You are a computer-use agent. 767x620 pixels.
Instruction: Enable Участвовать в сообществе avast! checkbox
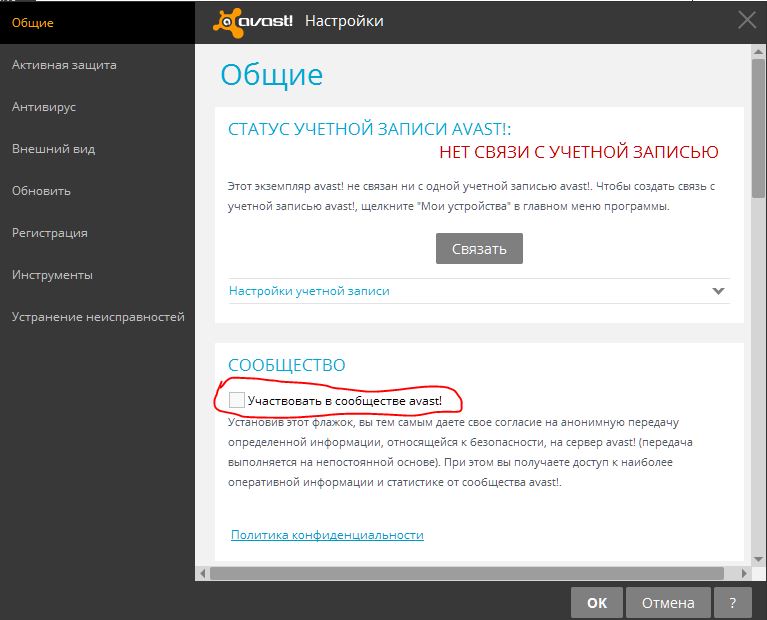(237, 400)
